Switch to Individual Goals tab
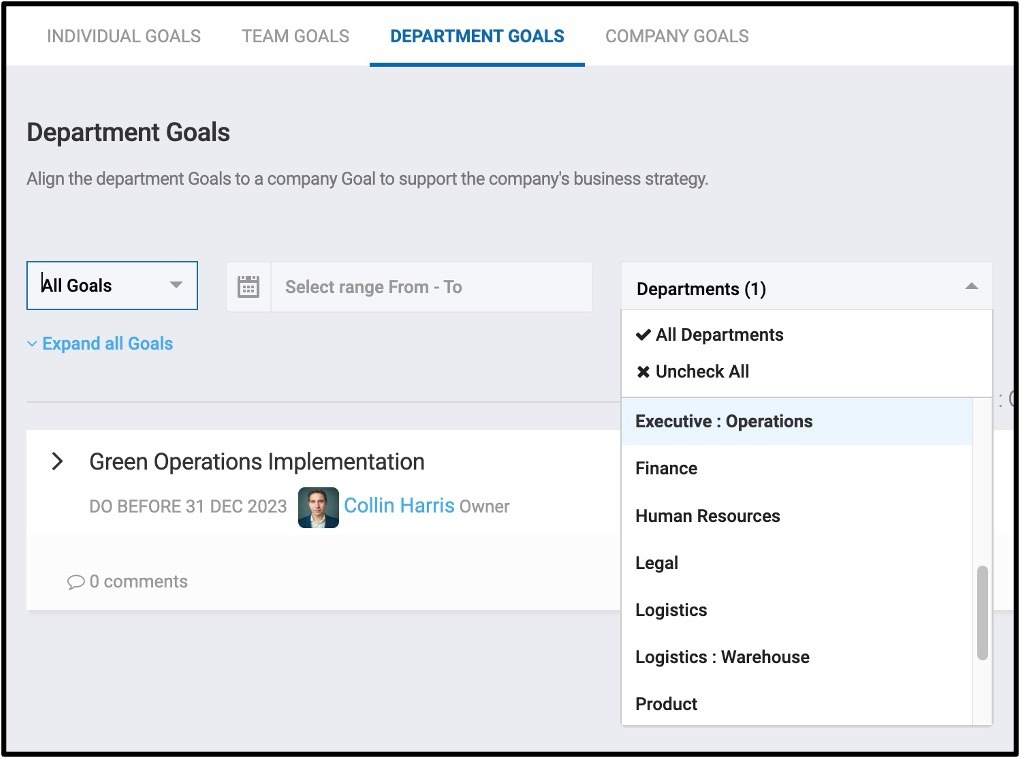This screenshot has height=758, width=1020. (124, 36)
